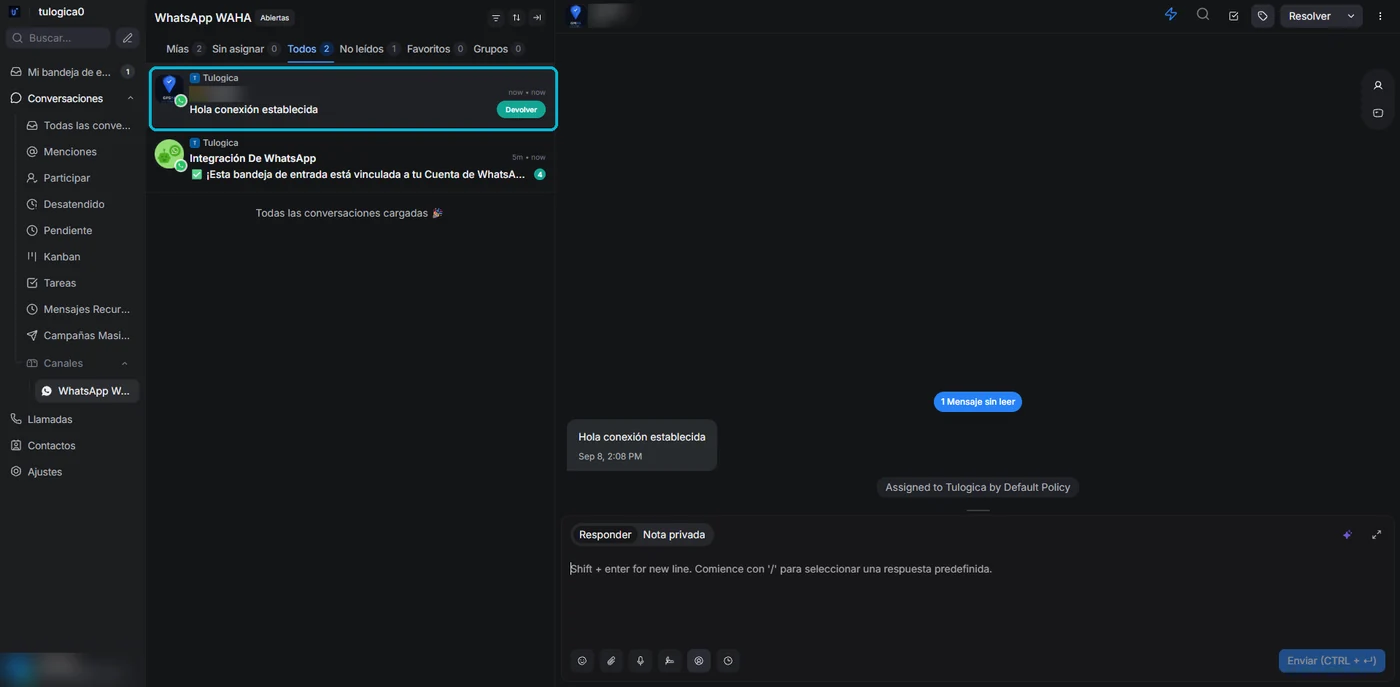The height and width of the screenshot is (687, 1400).
Task: Open Desatendido in the sidebar
Action: click(74, 204)
